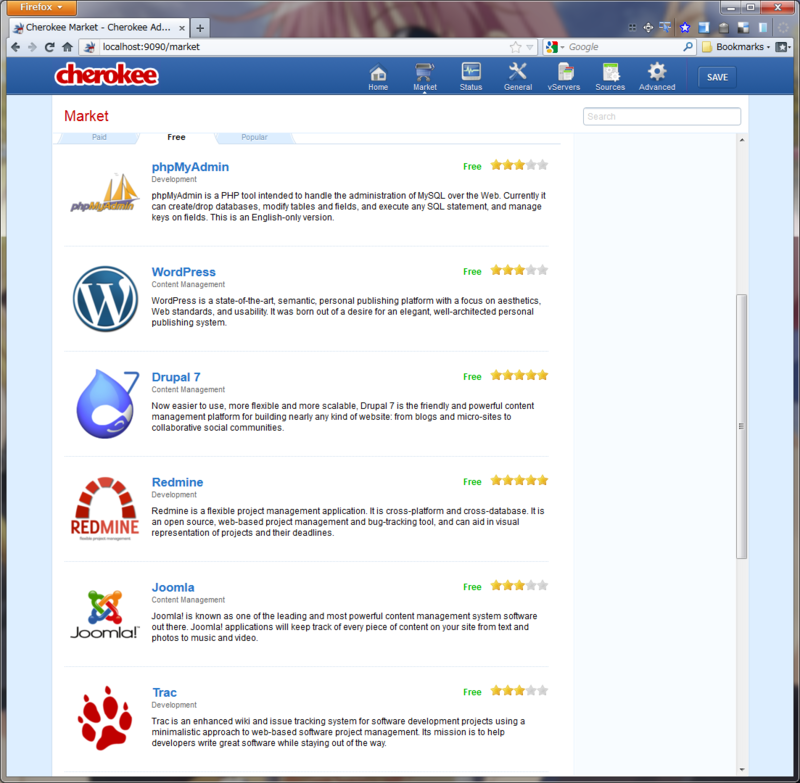Open address bar history dropdown arrow
The height and width of the screenshot is (783, 800).
(530, 47)
